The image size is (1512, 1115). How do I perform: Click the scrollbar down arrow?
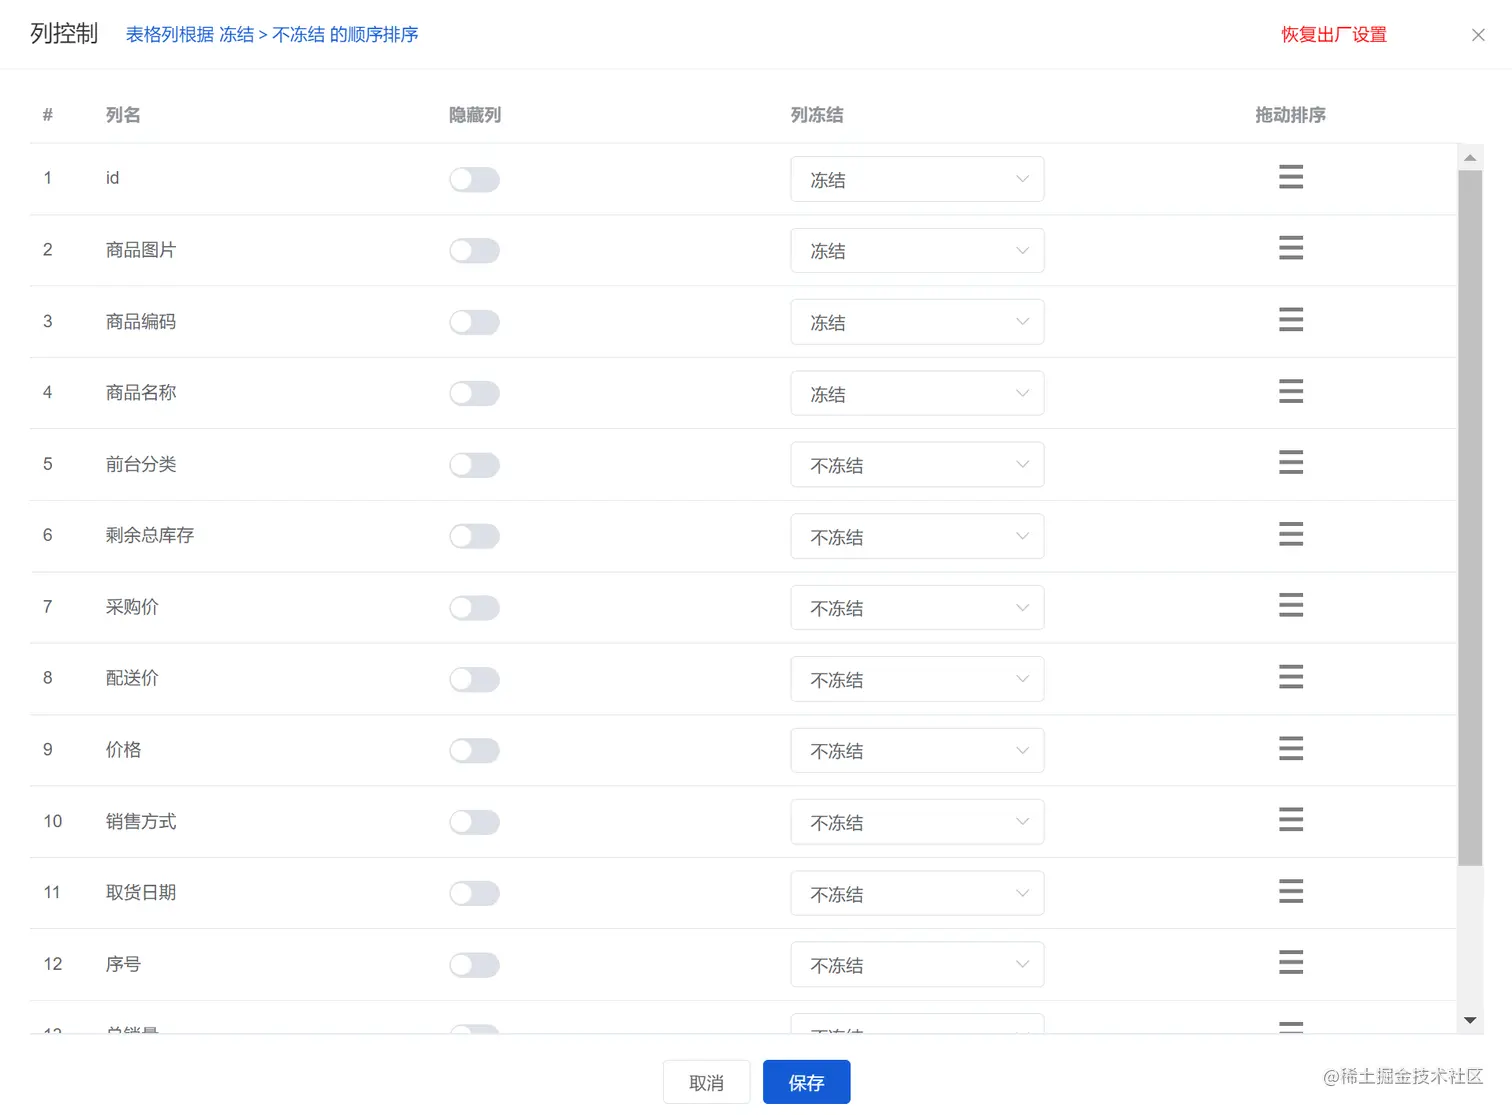point(1470,1021)
